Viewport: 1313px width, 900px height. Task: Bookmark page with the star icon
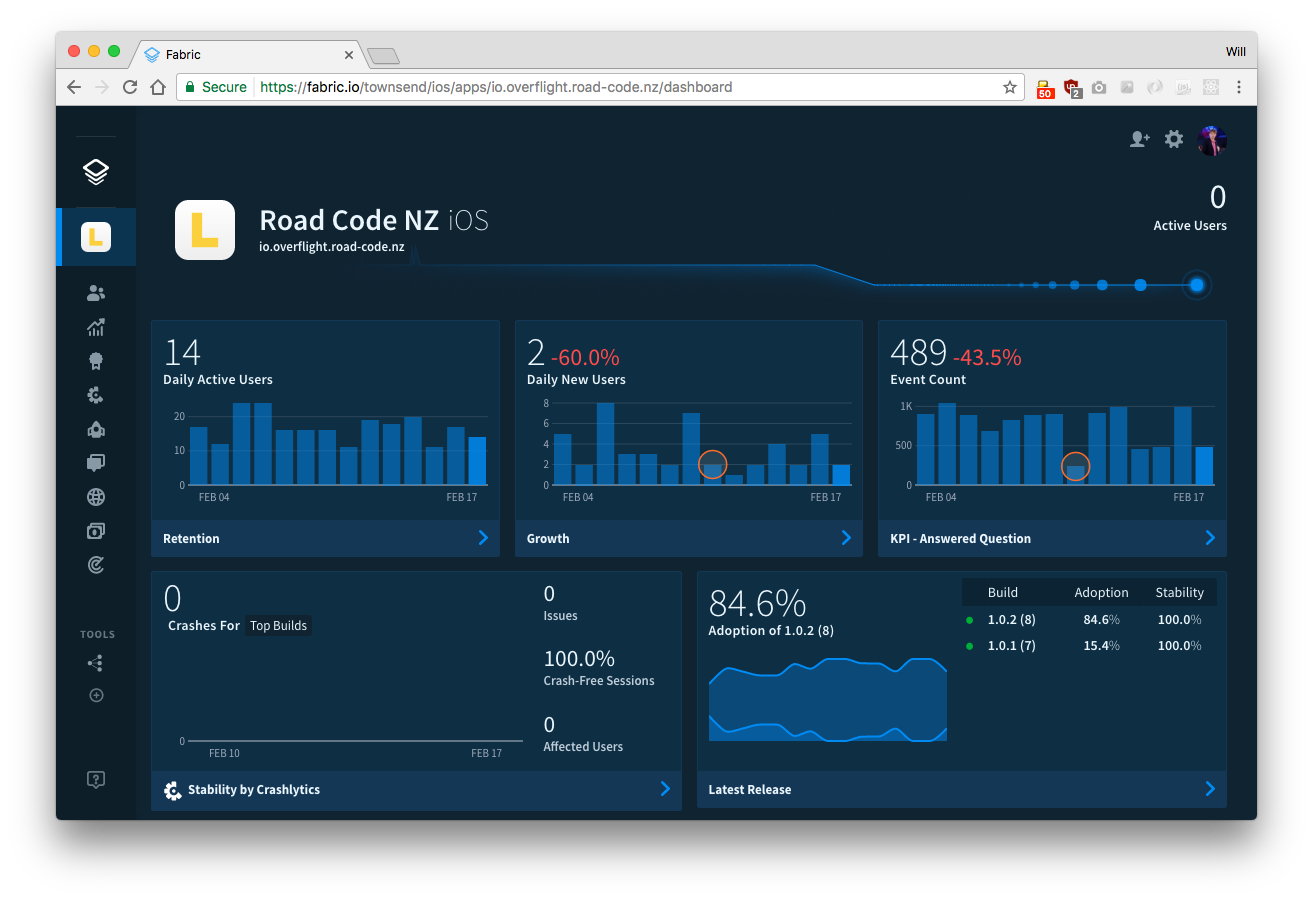tap(1010, 87)
